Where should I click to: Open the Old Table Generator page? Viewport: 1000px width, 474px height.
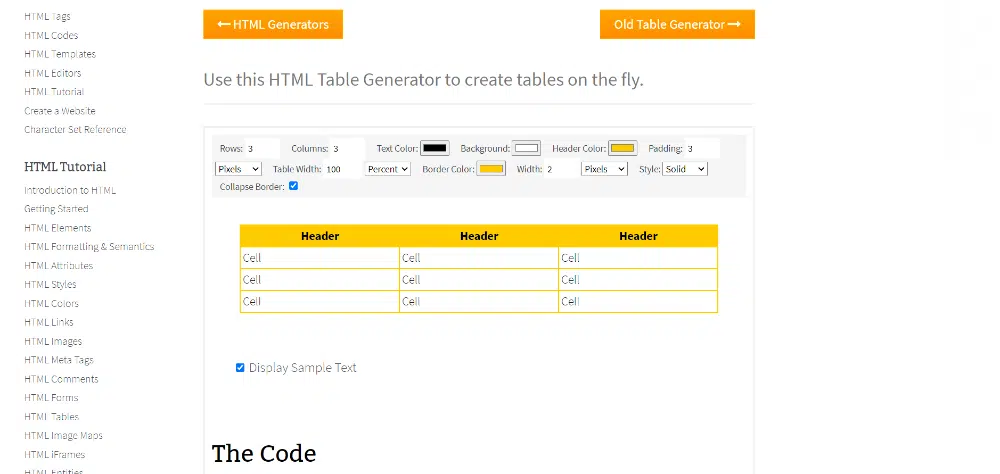[x=677, y=25]
